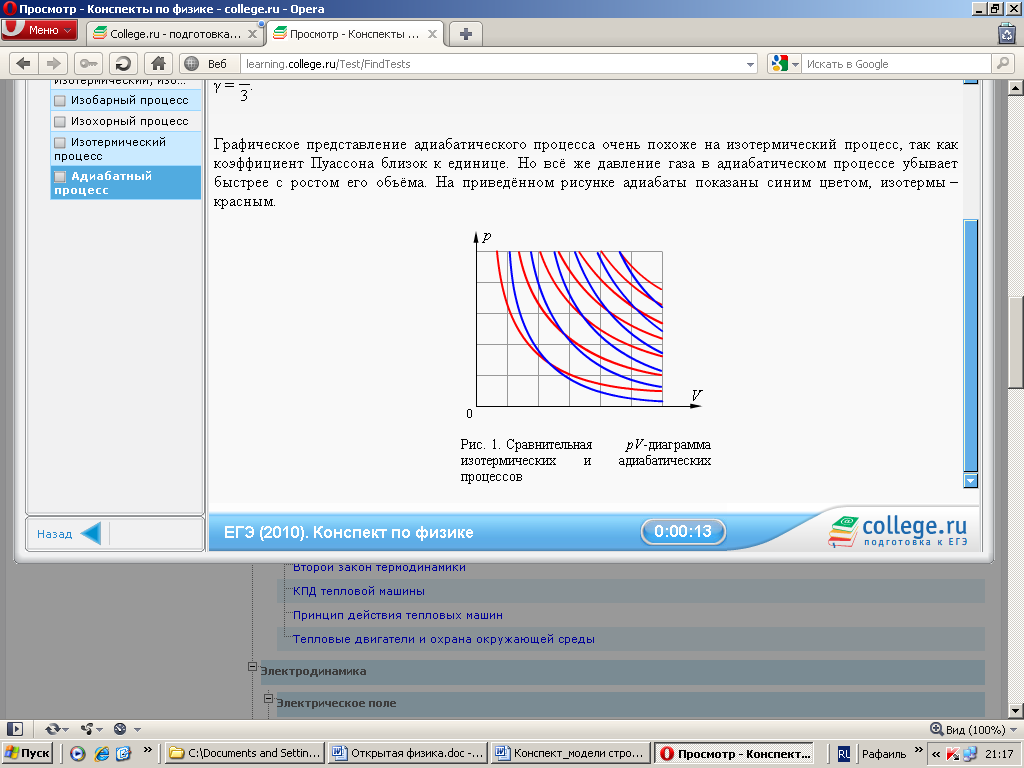Go back with the browser back arrow
Viewport: 1024px width, 768px height.
click(24, 63)
